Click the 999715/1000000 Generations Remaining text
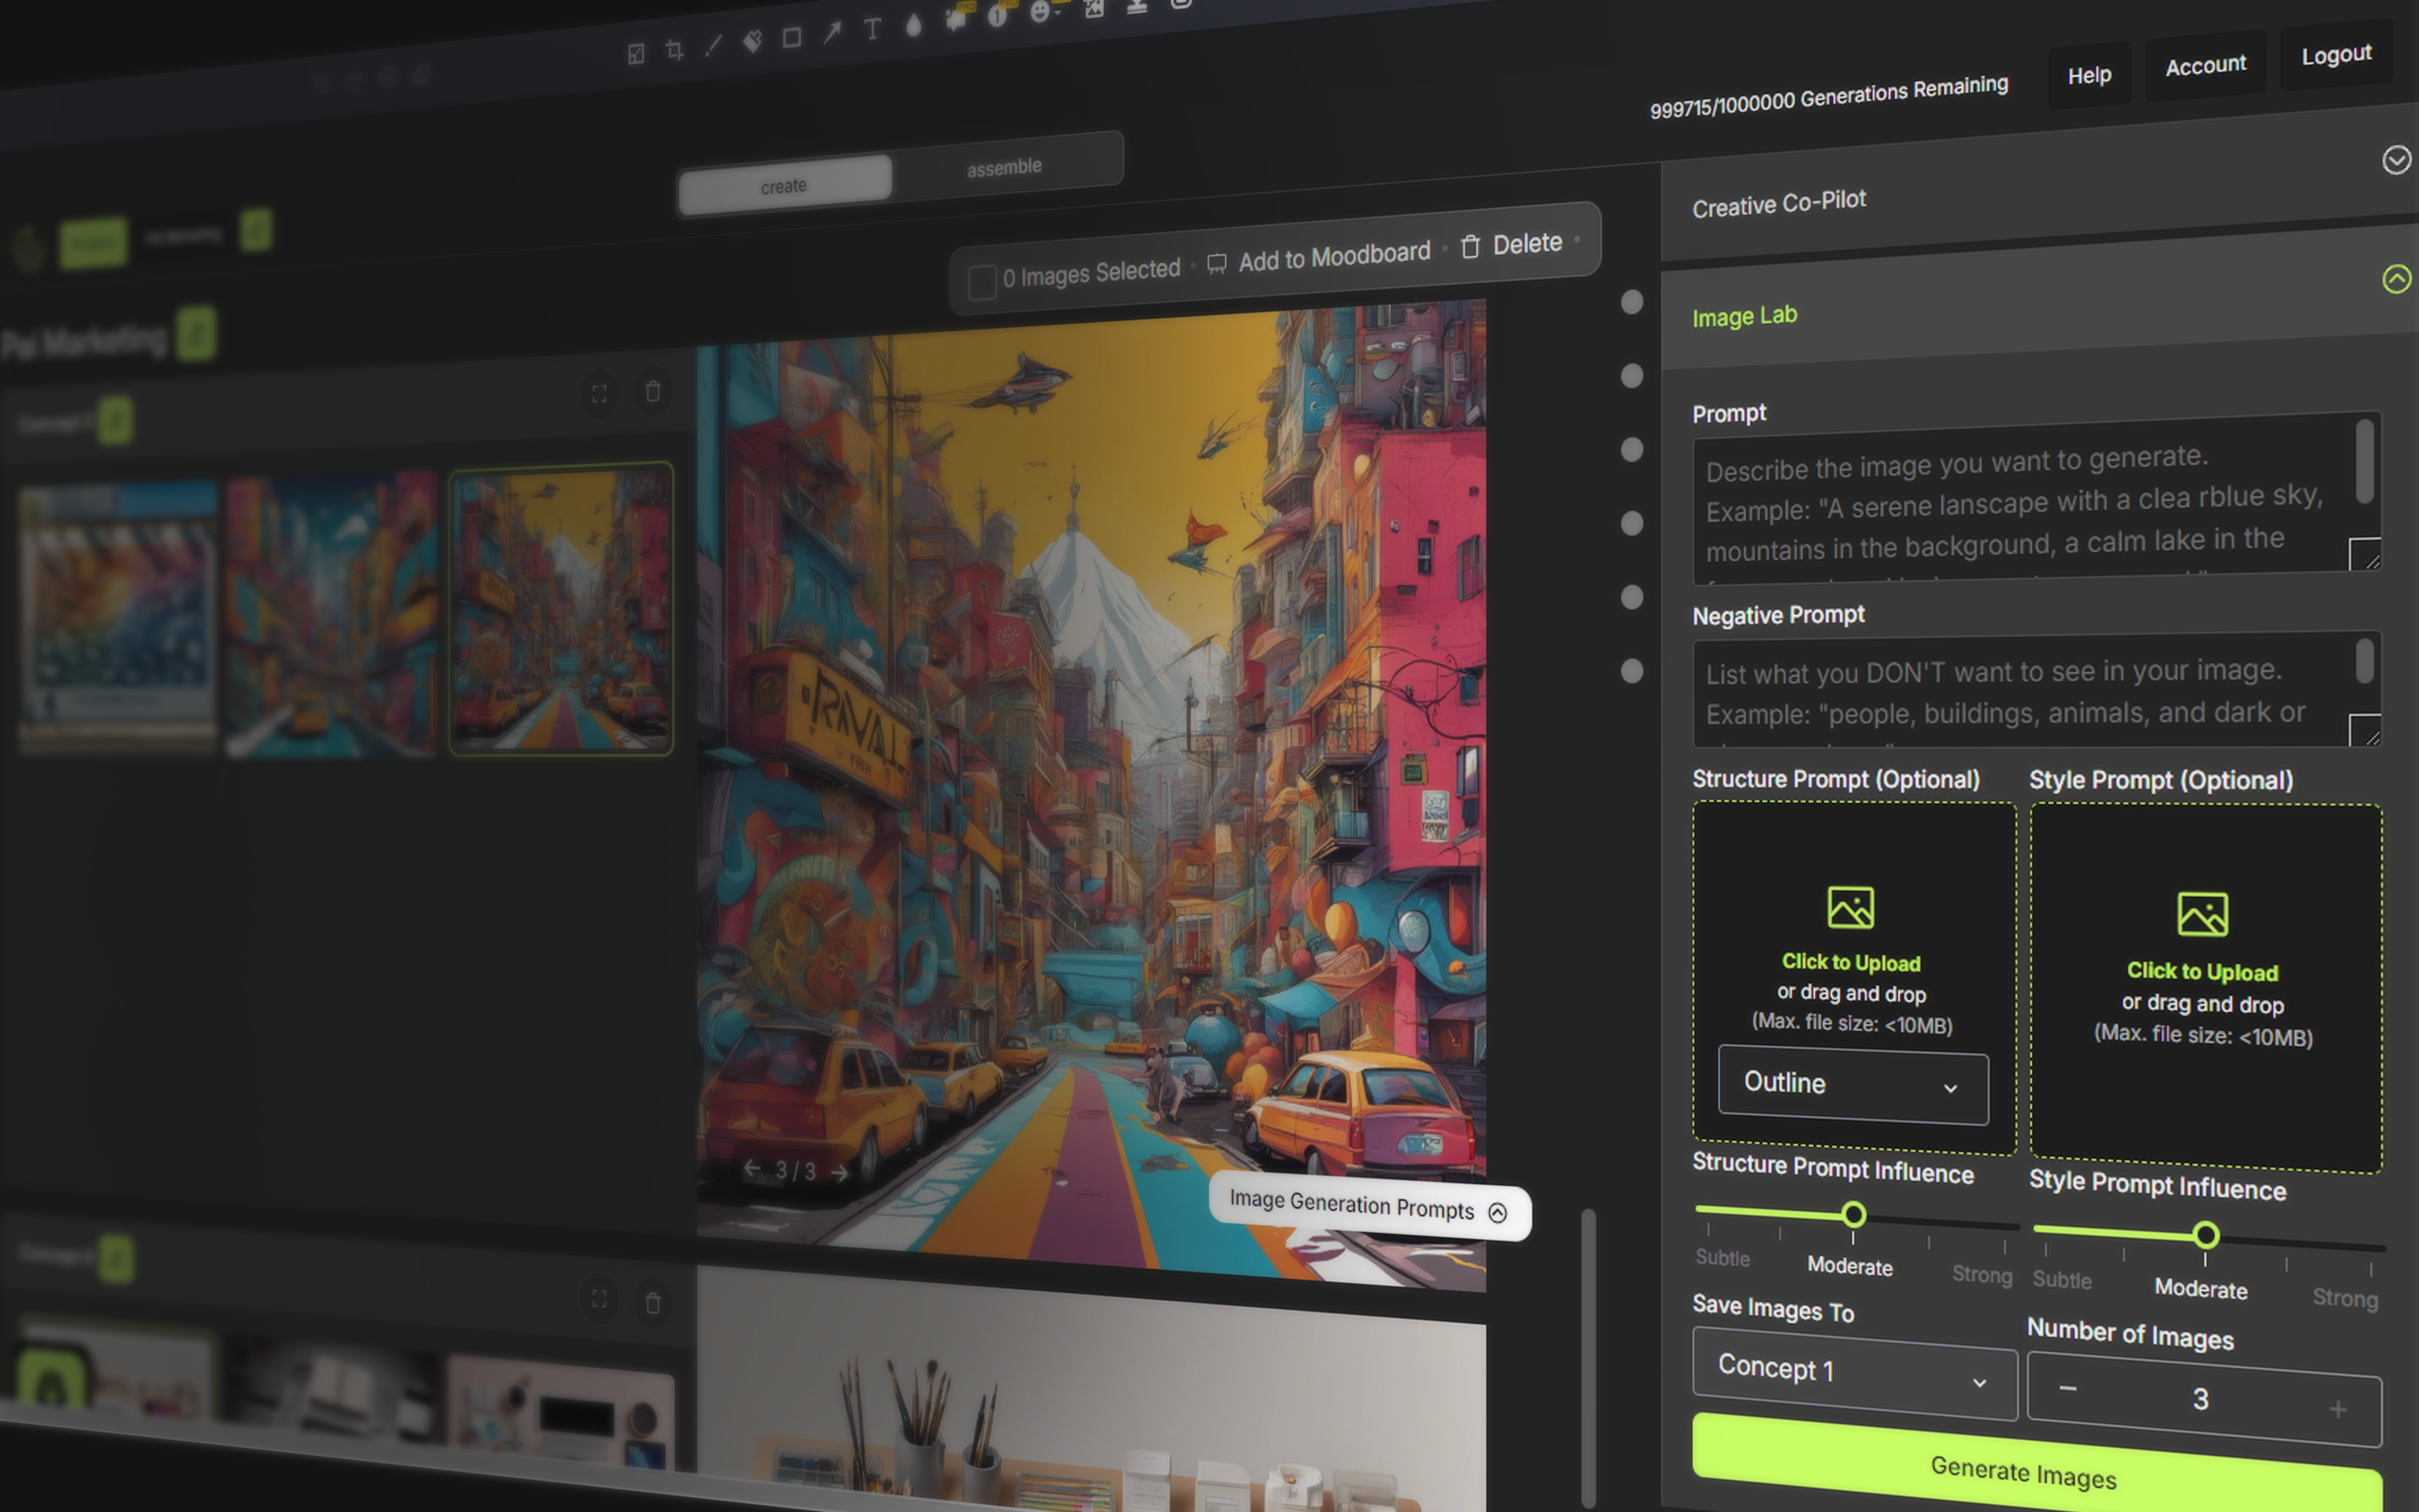The height and width of the screenshot is (1512, 2419). [x=1828, y=97]
